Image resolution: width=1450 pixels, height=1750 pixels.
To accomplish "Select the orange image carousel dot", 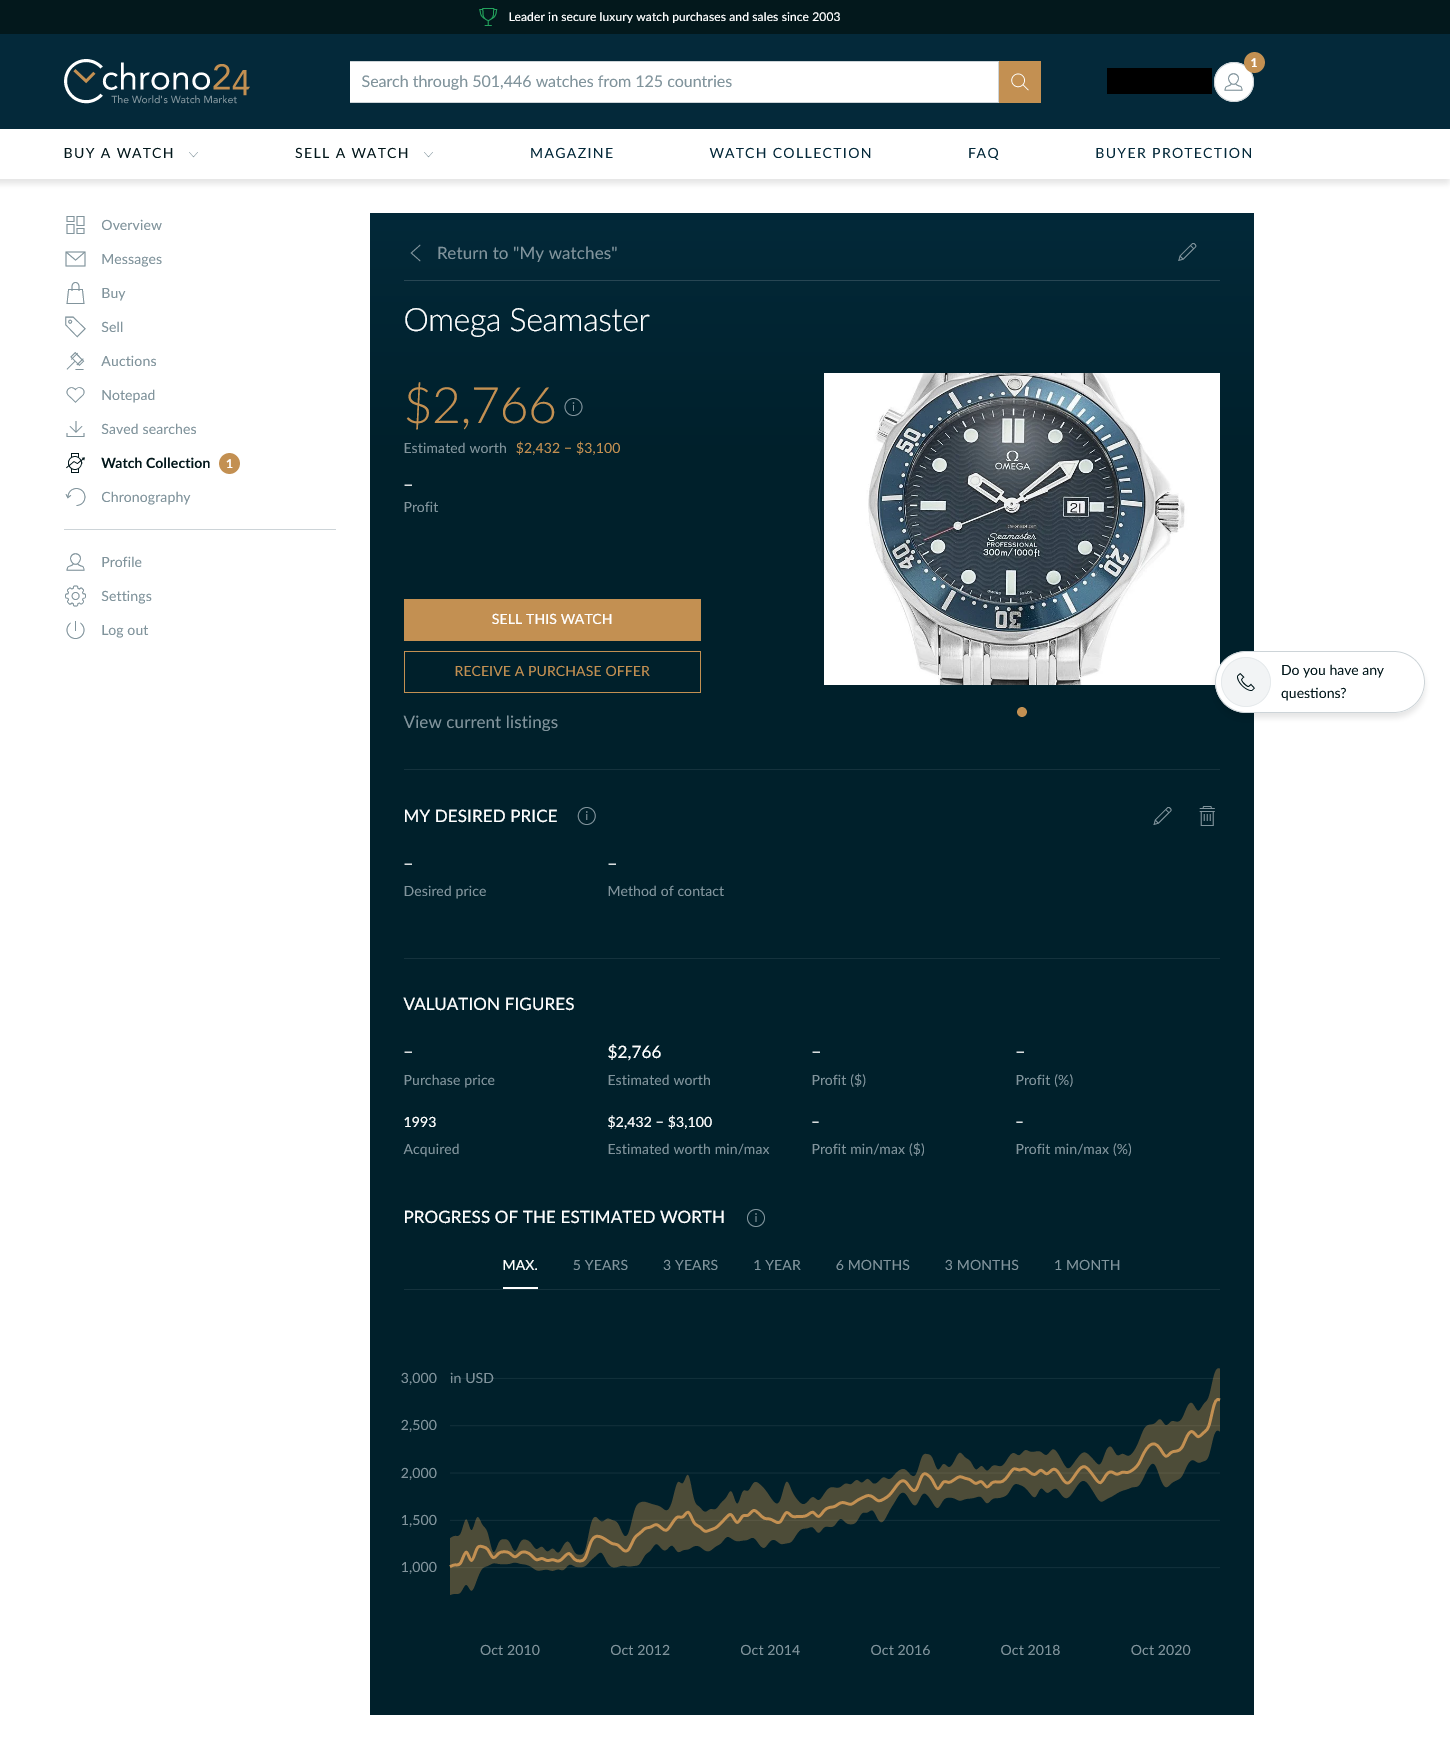I will tap(1021, 712).
